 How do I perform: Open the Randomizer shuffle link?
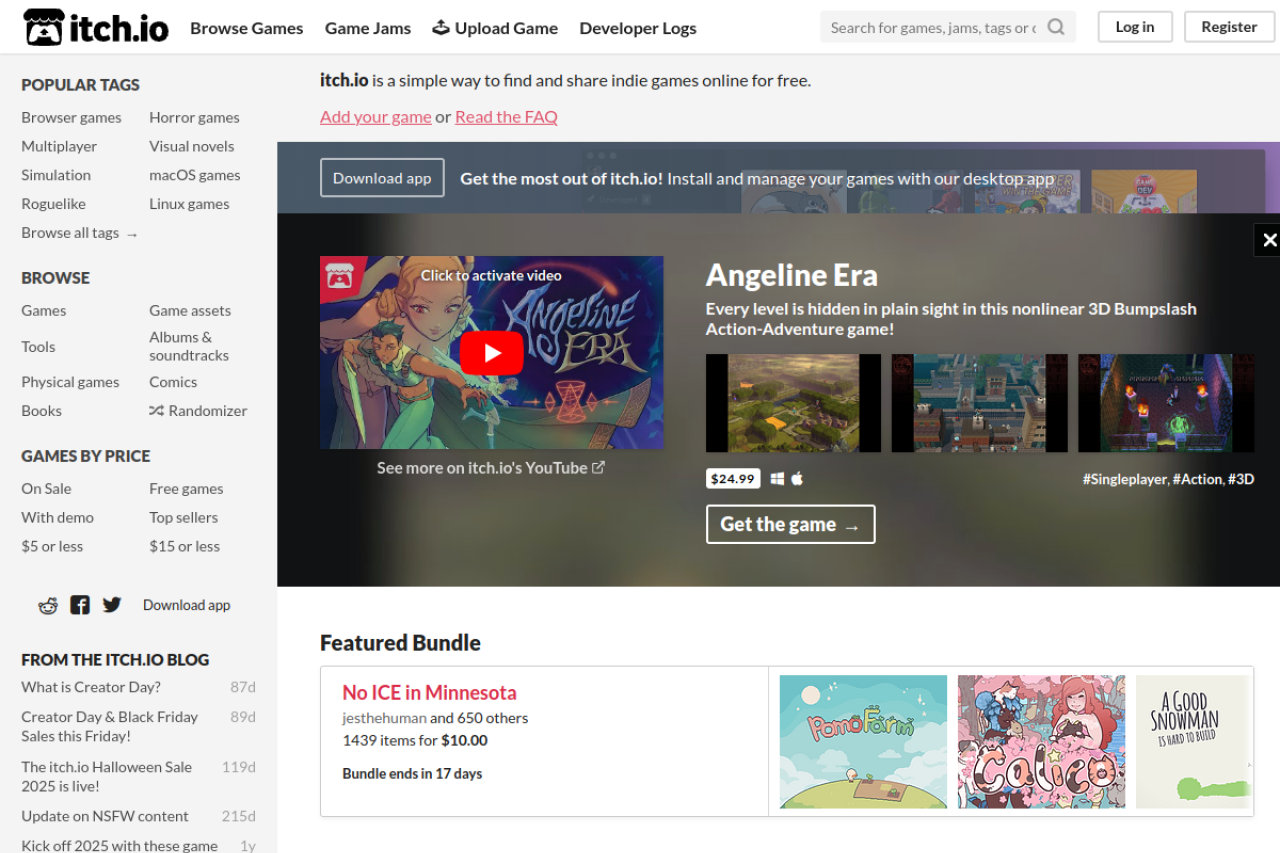point(198,411)
